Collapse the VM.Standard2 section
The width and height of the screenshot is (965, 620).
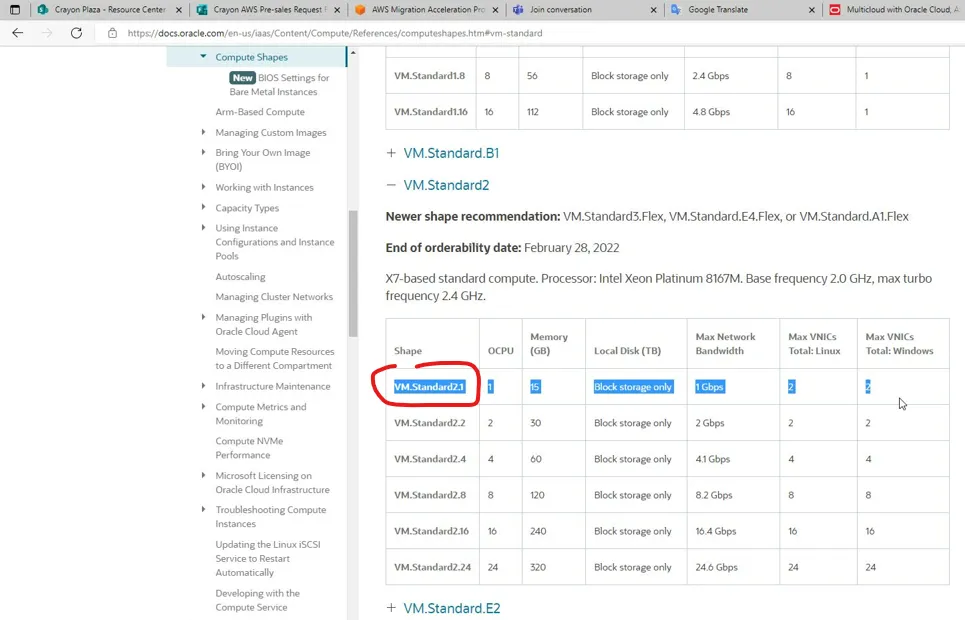click(x=391, y=185)
